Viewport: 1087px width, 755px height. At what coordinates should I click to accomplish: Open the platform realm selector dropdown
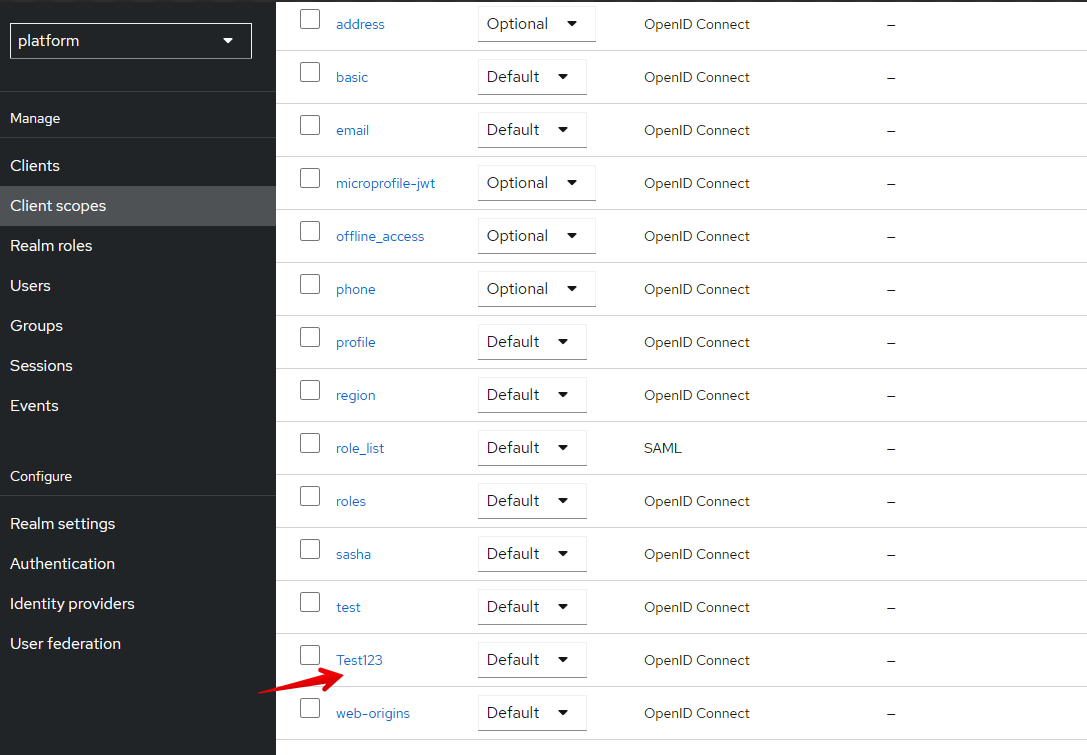[131, 41]
